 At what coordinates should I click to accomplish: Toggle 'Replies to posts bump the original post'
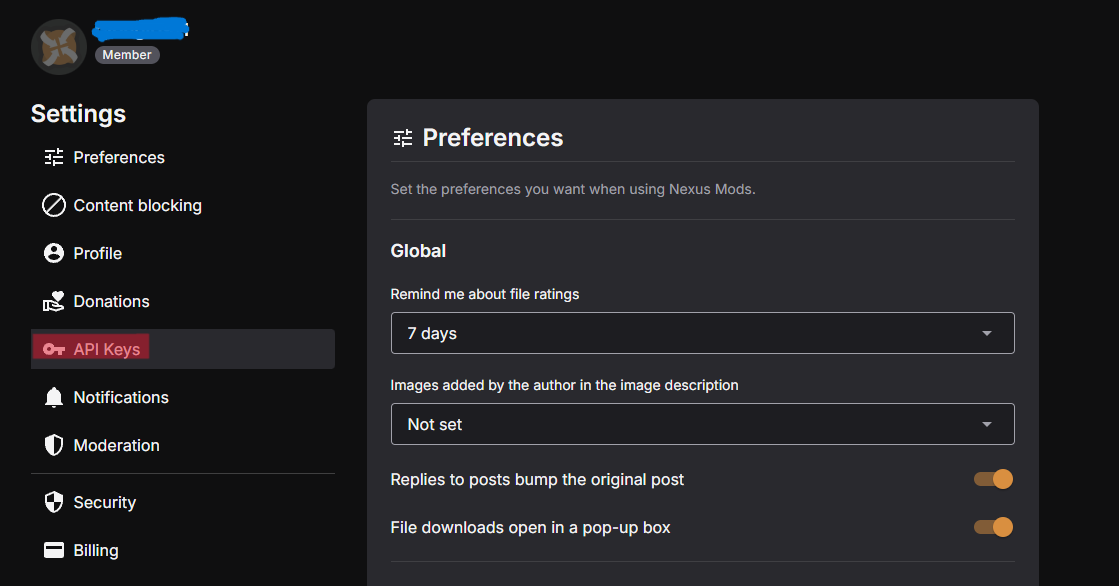click(994, 479)
